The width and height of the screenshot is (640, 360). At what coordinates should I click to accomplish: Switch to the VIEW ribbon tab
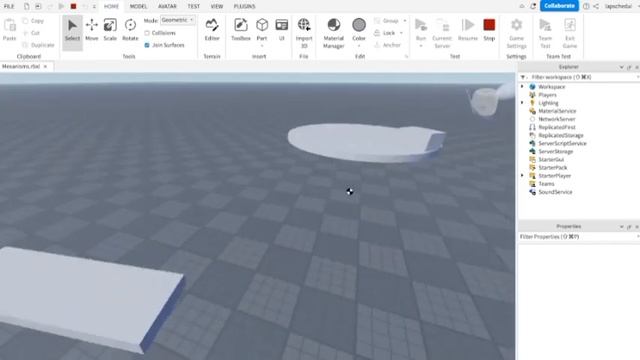click(217, 6)
